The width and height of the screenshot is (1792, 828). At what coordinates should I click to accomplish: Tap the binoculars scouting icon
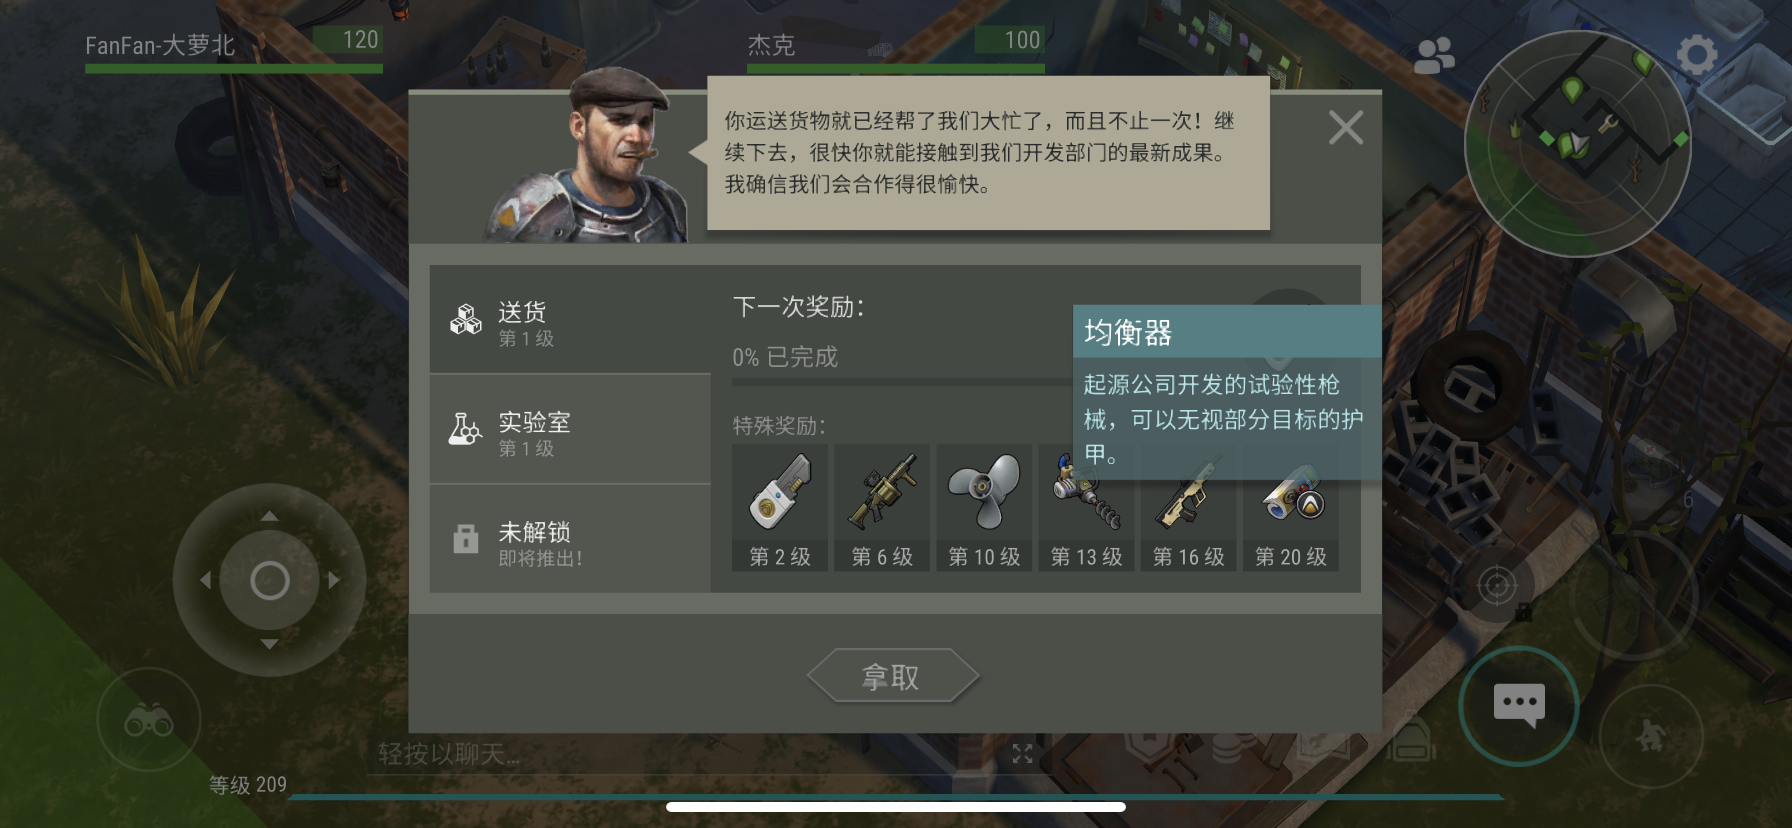149,720
